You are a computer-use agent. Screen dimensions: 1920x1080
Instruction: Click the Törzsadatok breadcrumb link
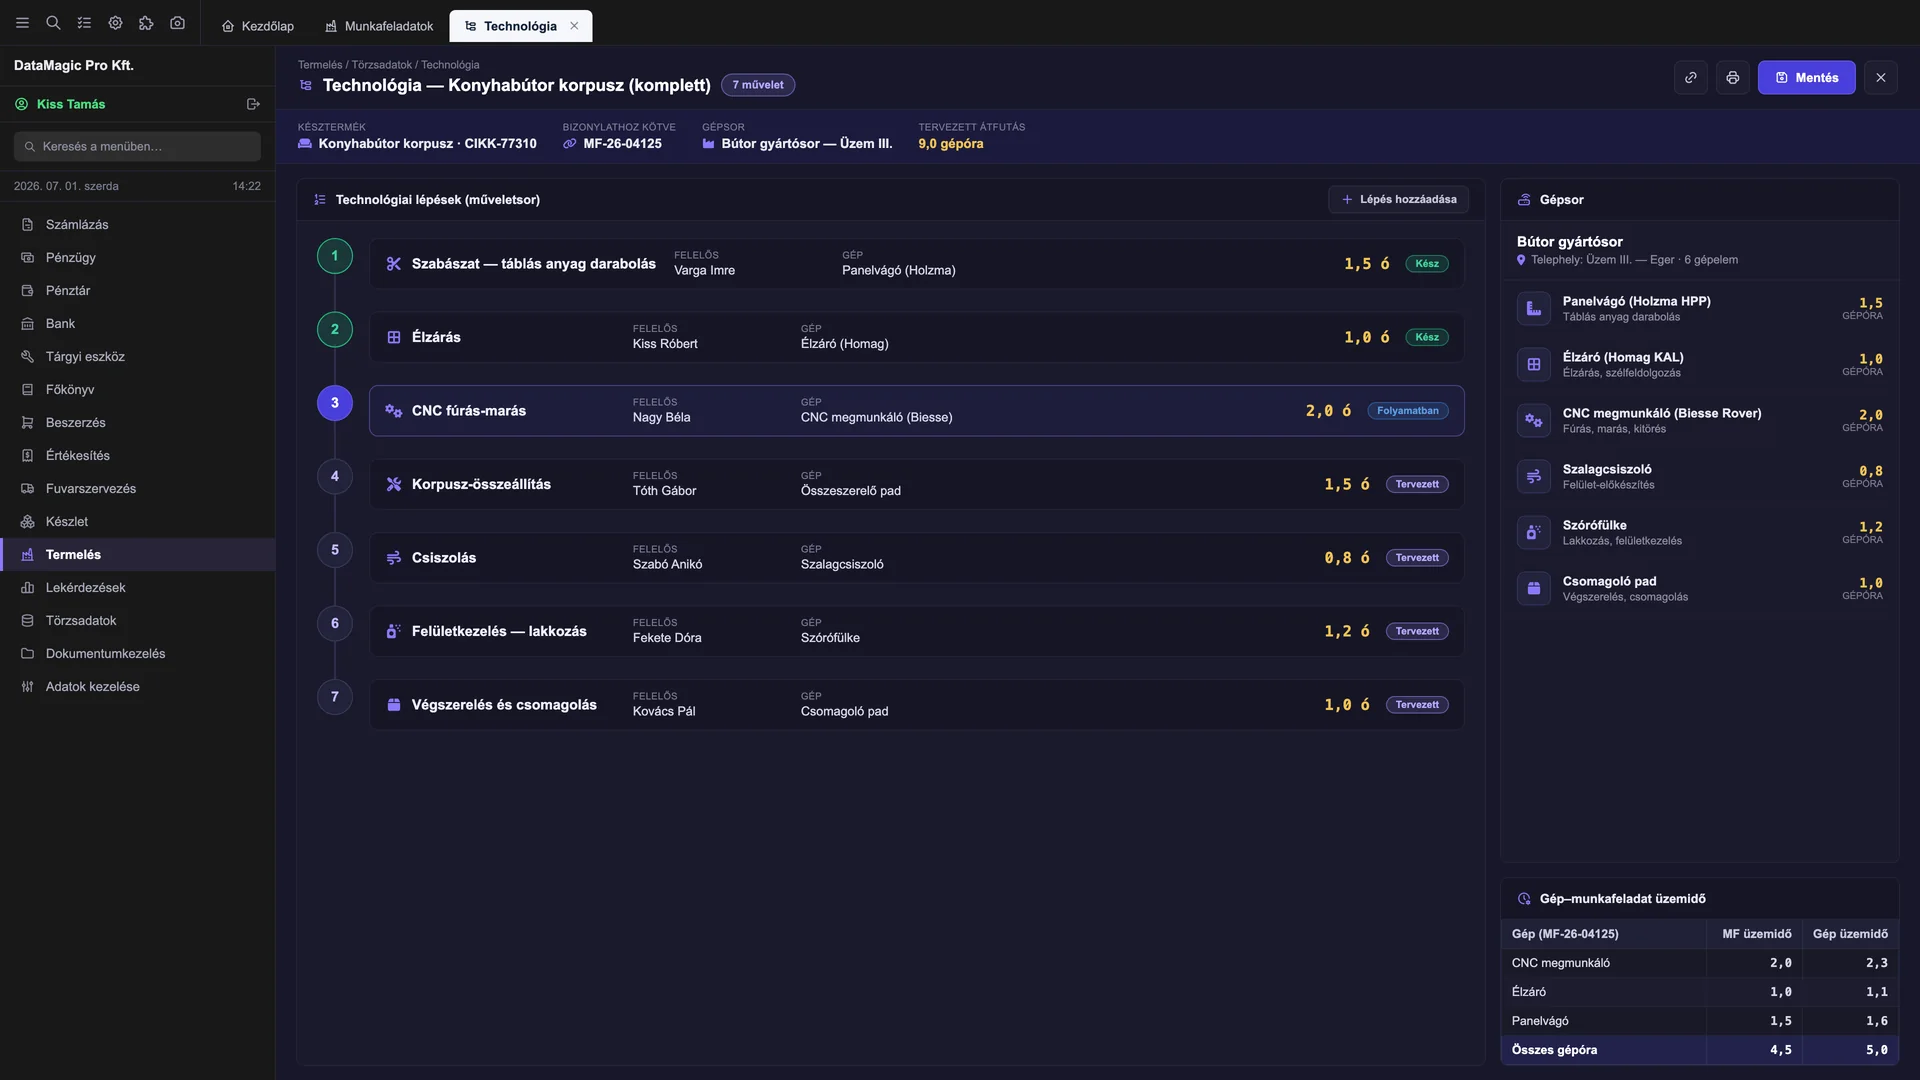tap(381, 65)
